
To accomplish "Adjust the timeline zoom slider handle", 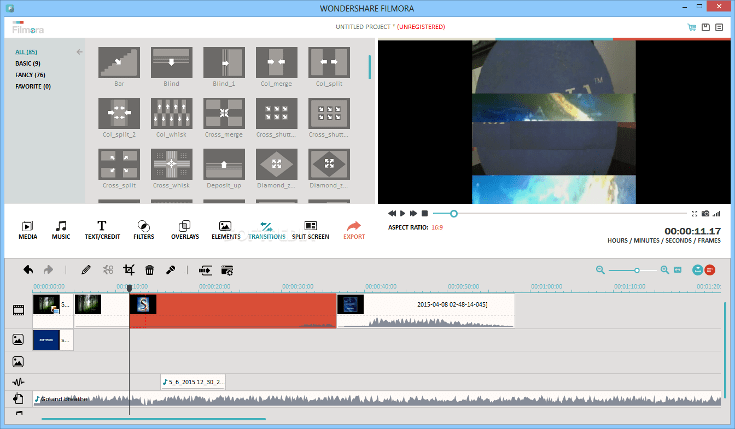I will (637, 271).
